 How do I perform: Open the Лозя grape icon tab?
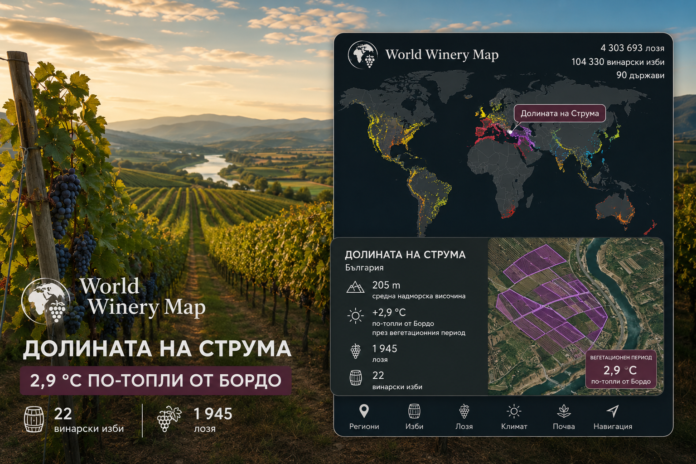[x=464, y=411]
